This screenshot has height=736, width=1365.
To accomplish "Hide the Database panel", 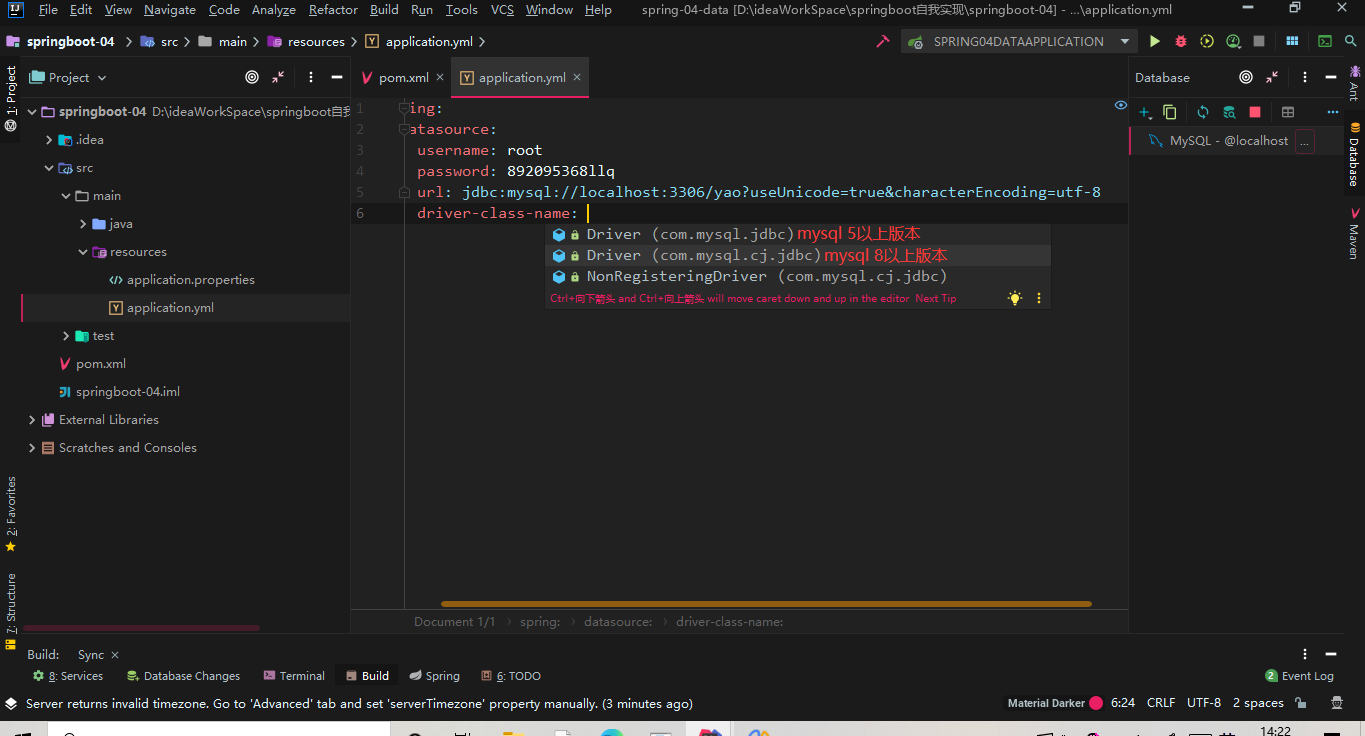I will pyautogui.click(x=1331, y=77).
